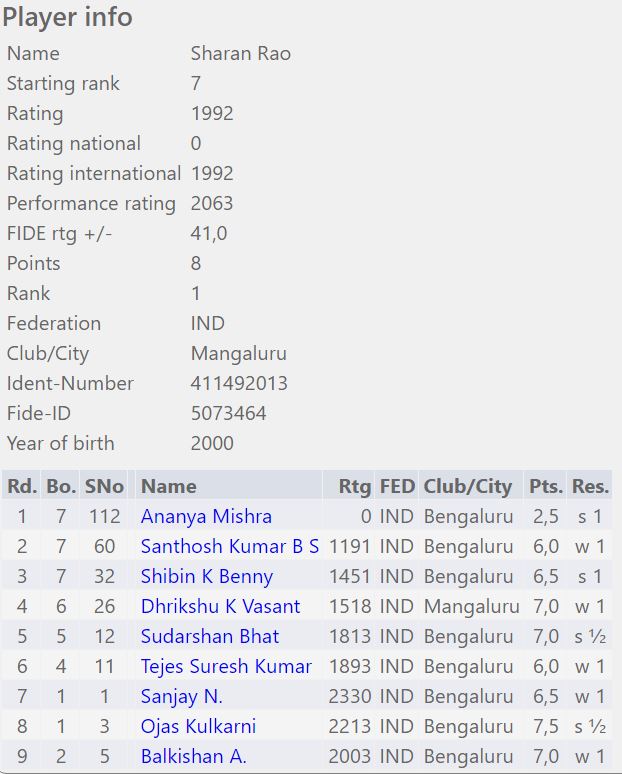Open Santhosh Kumar B S player link

[229, 547]
